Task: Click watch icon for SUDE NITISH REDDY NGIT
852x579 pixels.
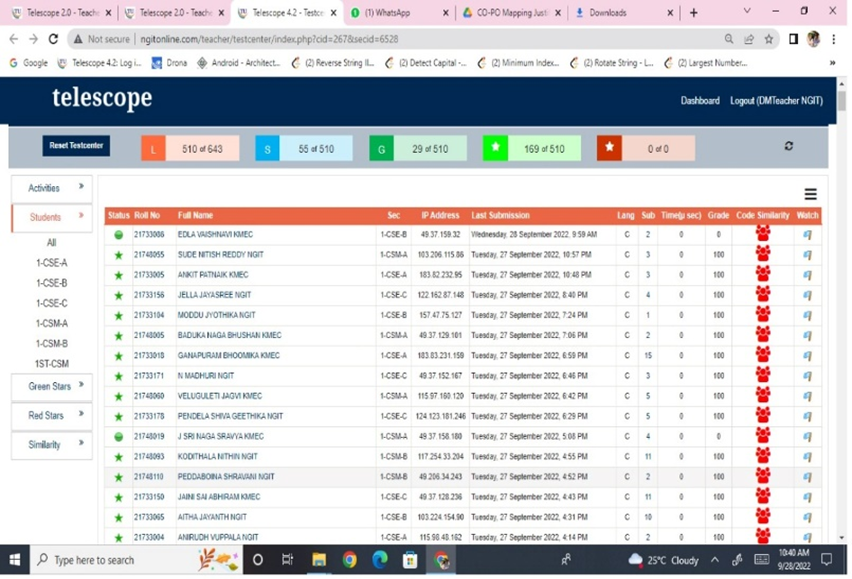Action: [807, 255]
